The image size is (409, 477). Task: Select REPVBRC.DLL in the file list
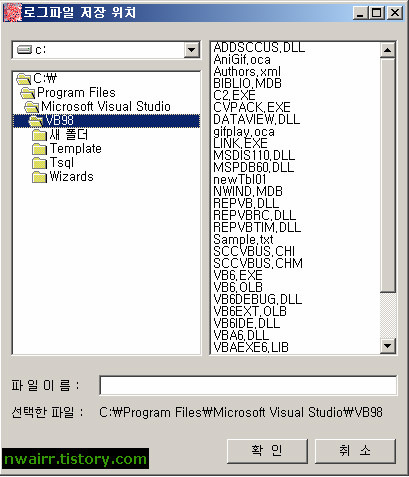pyautogui.click(x=255, y=215)
